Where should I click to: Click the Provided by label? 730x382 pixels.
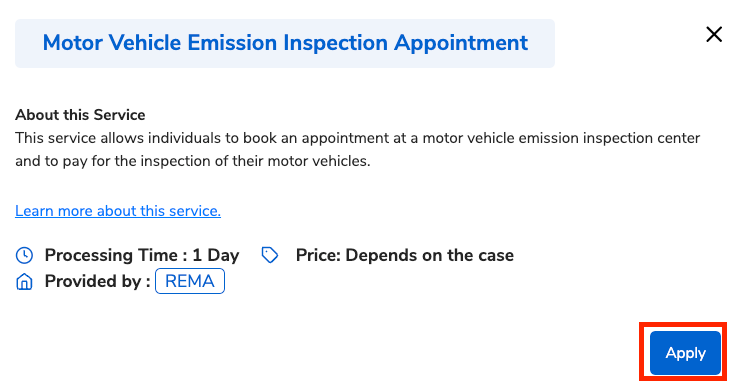pos(97,281)
